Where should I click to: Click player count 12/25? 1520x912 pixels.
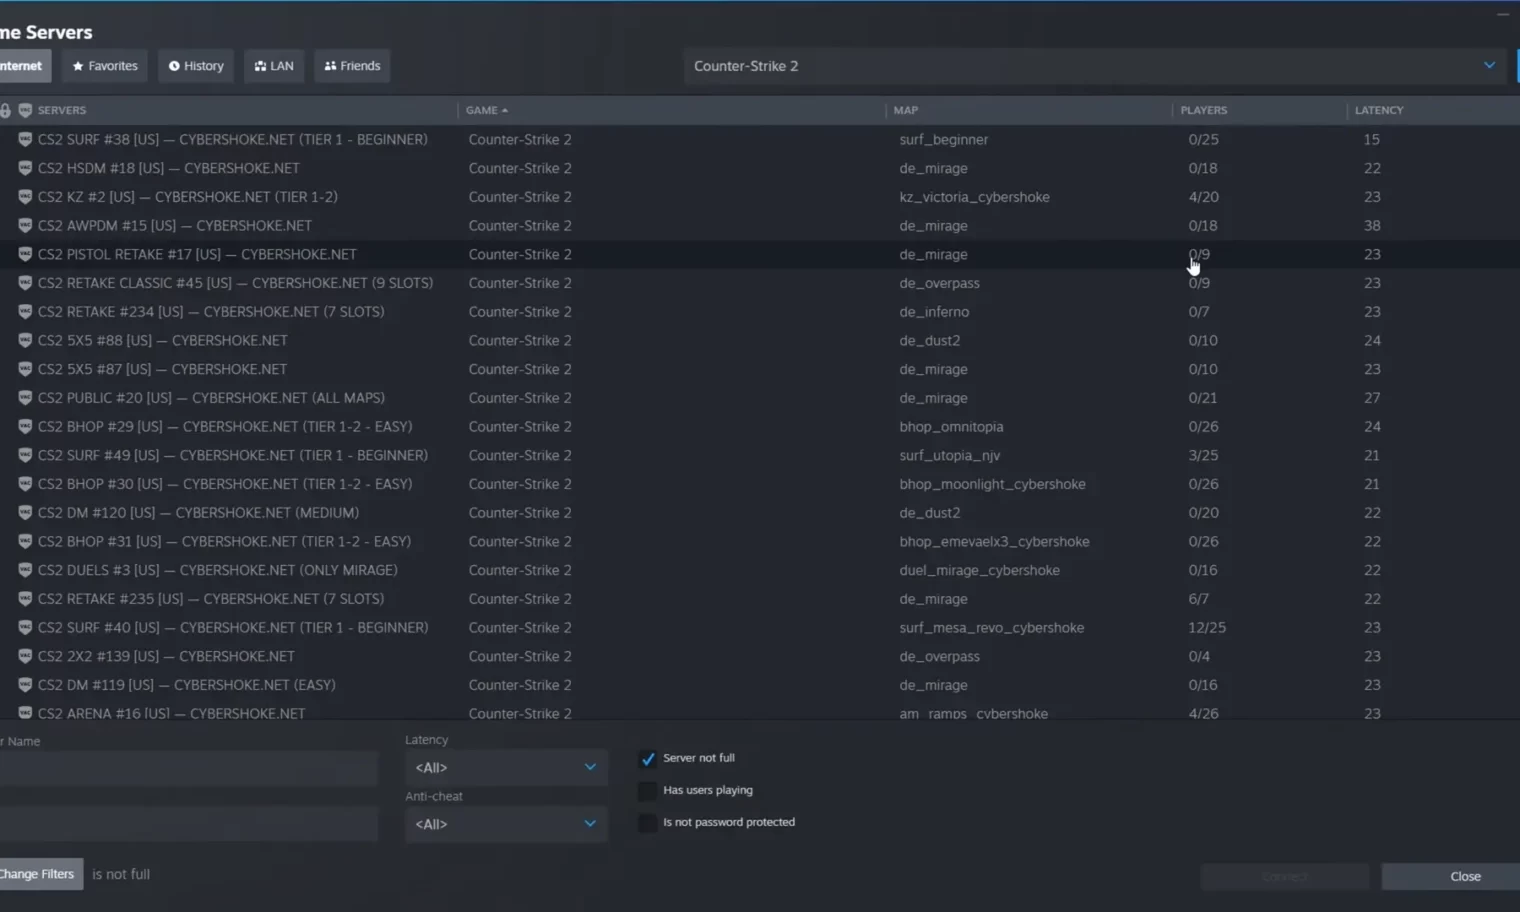pos(1207,628)
